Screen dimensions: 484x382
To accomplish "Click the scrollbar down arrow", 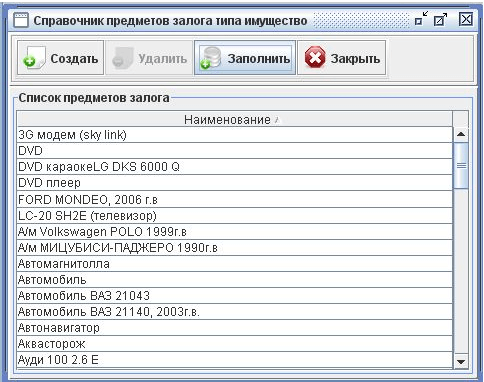I will coord(461,361).
